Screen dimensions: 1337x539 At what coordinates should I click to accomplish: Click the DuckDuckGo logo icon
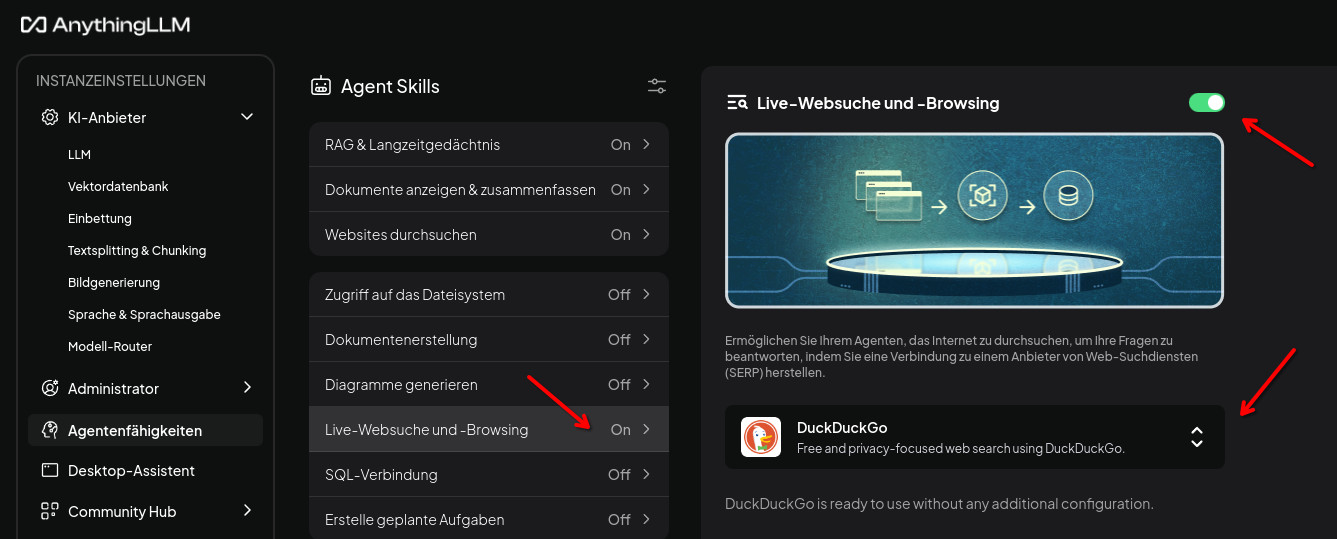click(x=761, y=437)
